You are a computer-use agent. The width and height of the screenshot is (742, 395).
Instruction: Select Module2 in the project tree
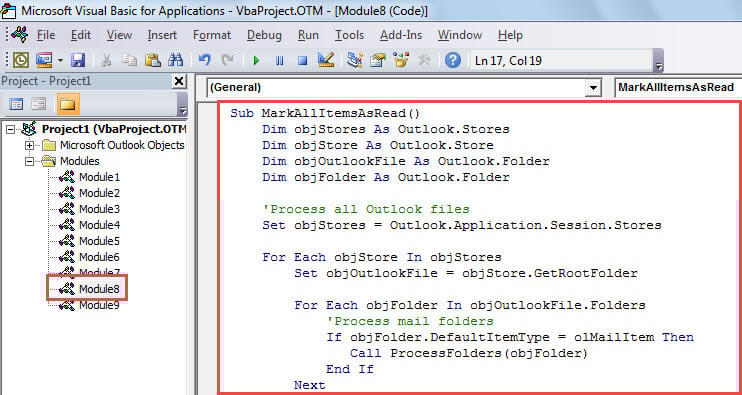click(x=99, y=193)
